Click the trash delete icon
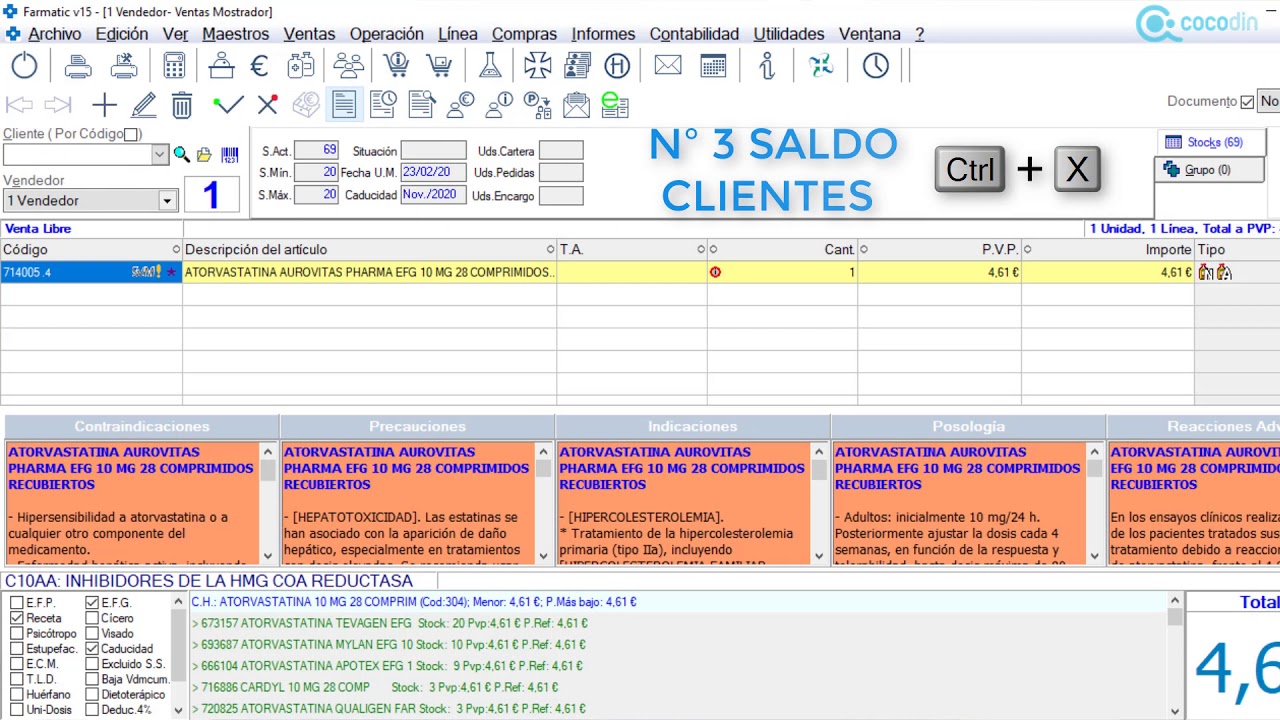 182,105
